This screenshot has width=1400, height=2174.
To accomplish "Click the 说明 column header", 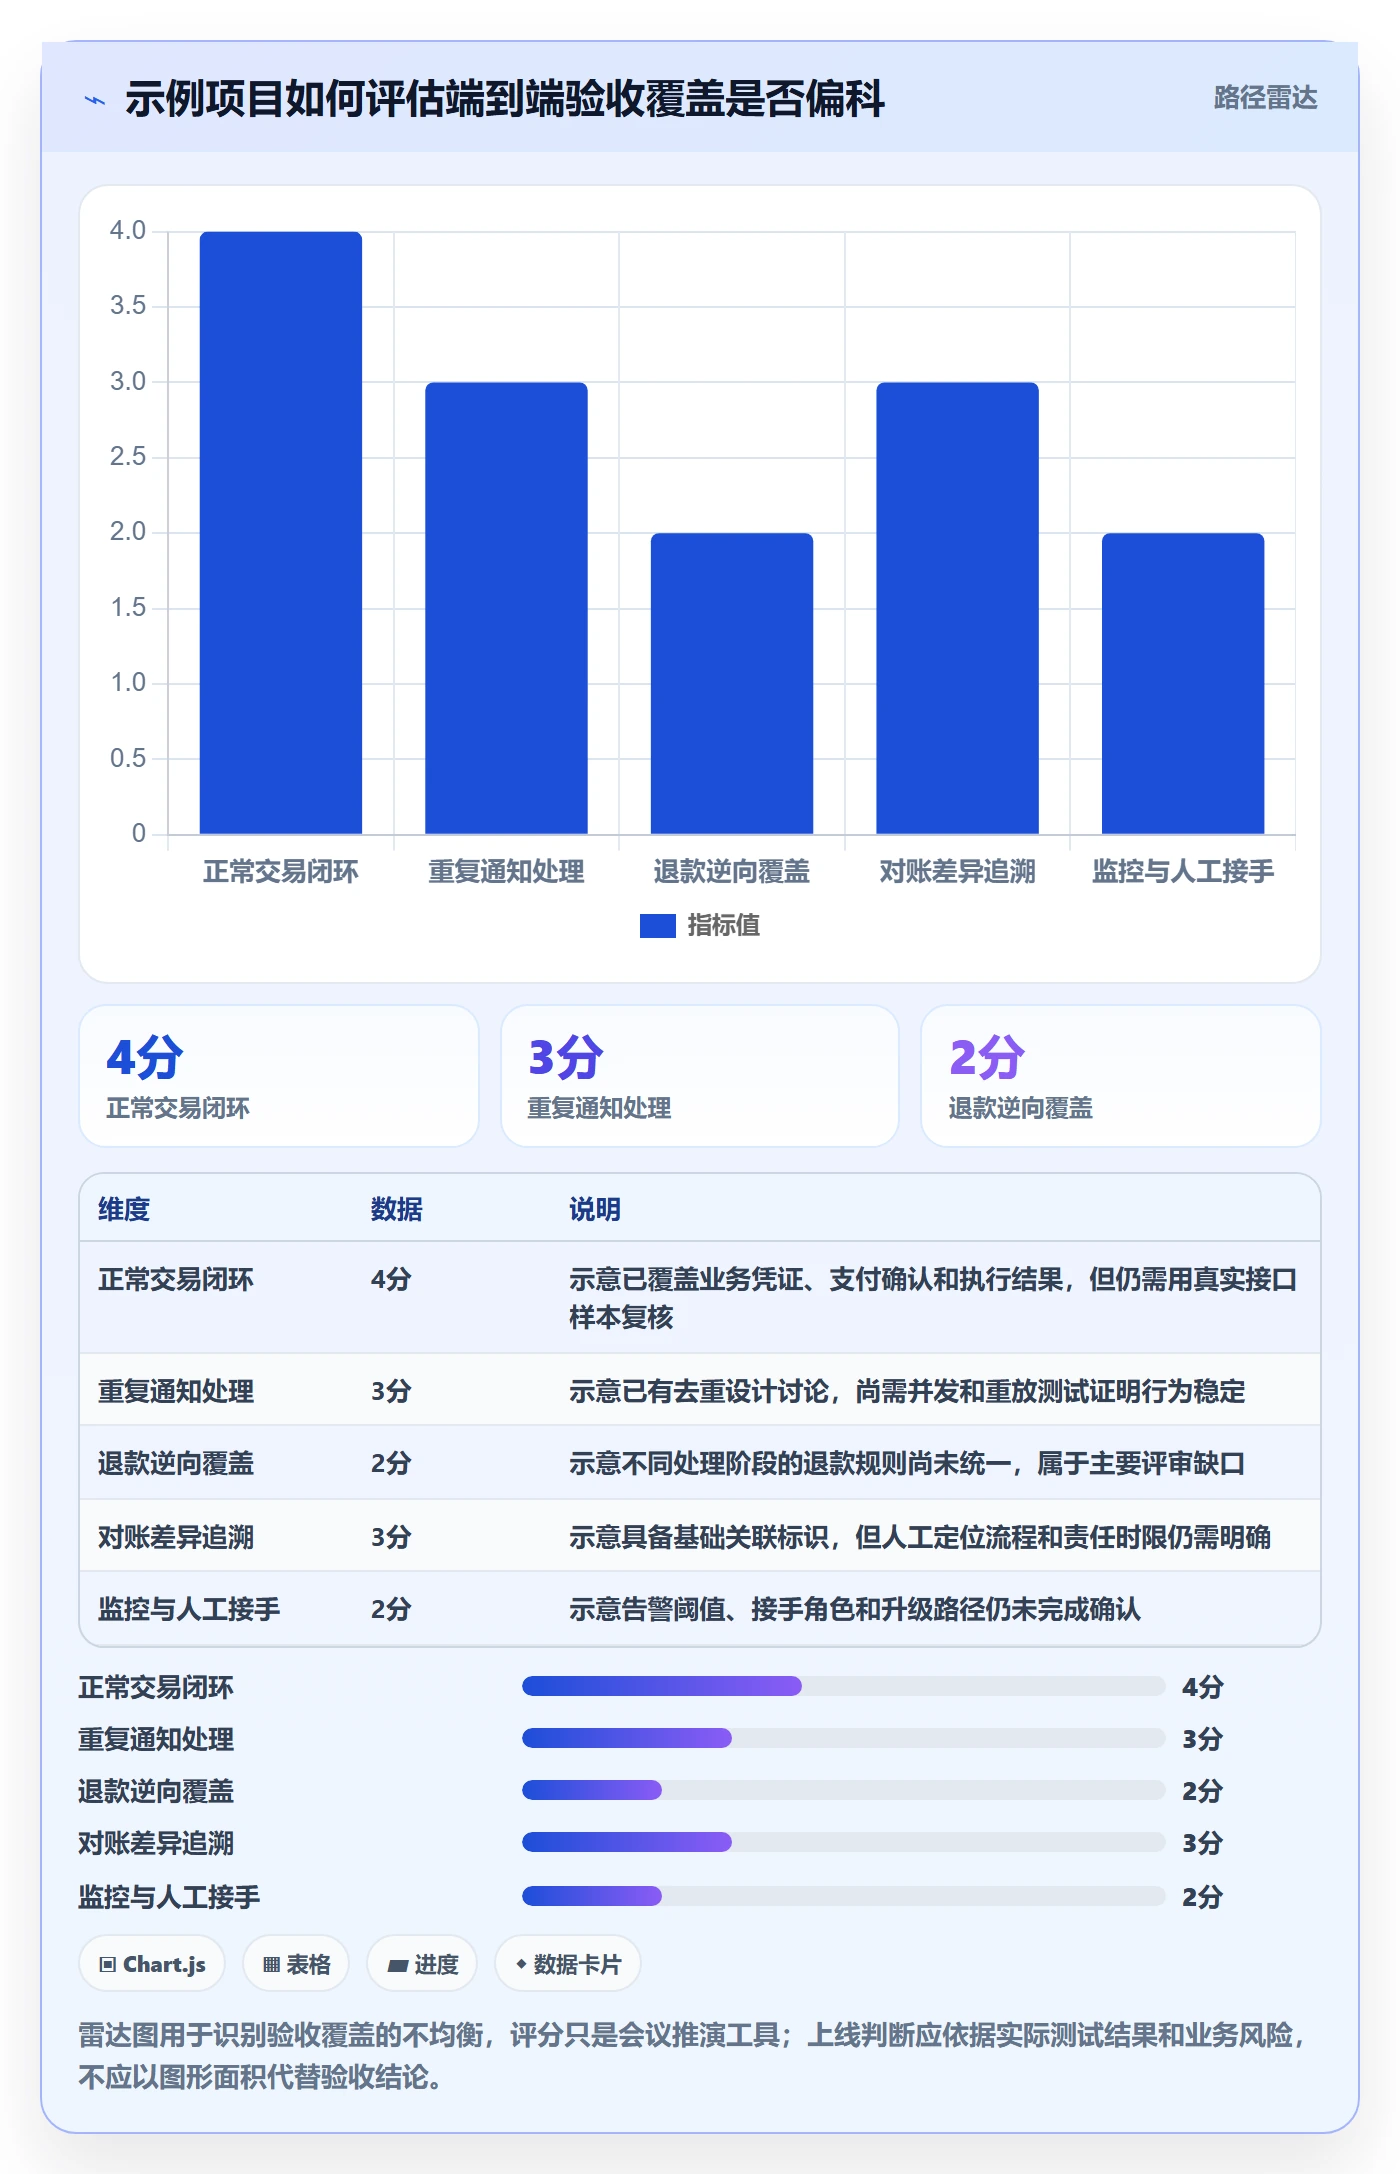I will (x=595, y=1209).
